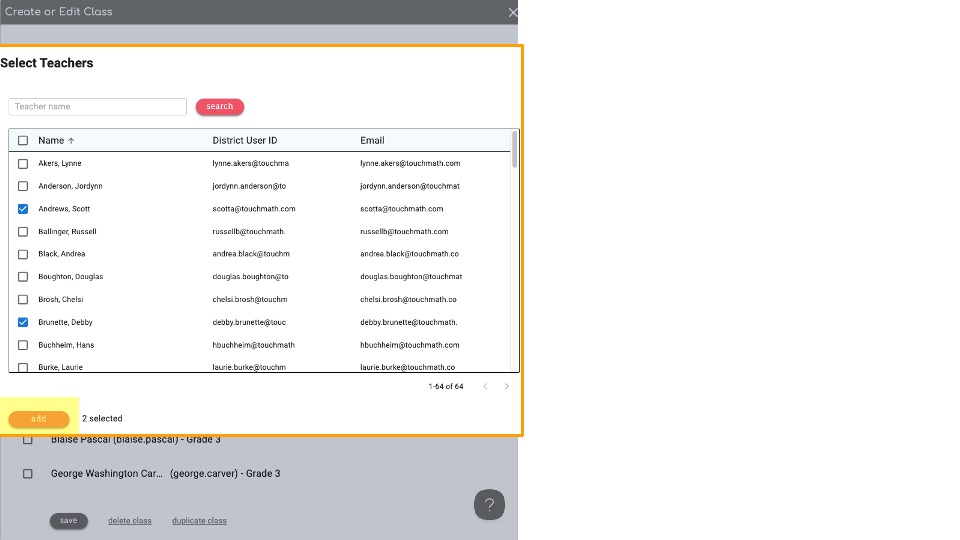Image resolution: width=960 pixels, height=540 pixels.
Task: Select the name Black, Andrea
Action: click(x=62, y=254)
